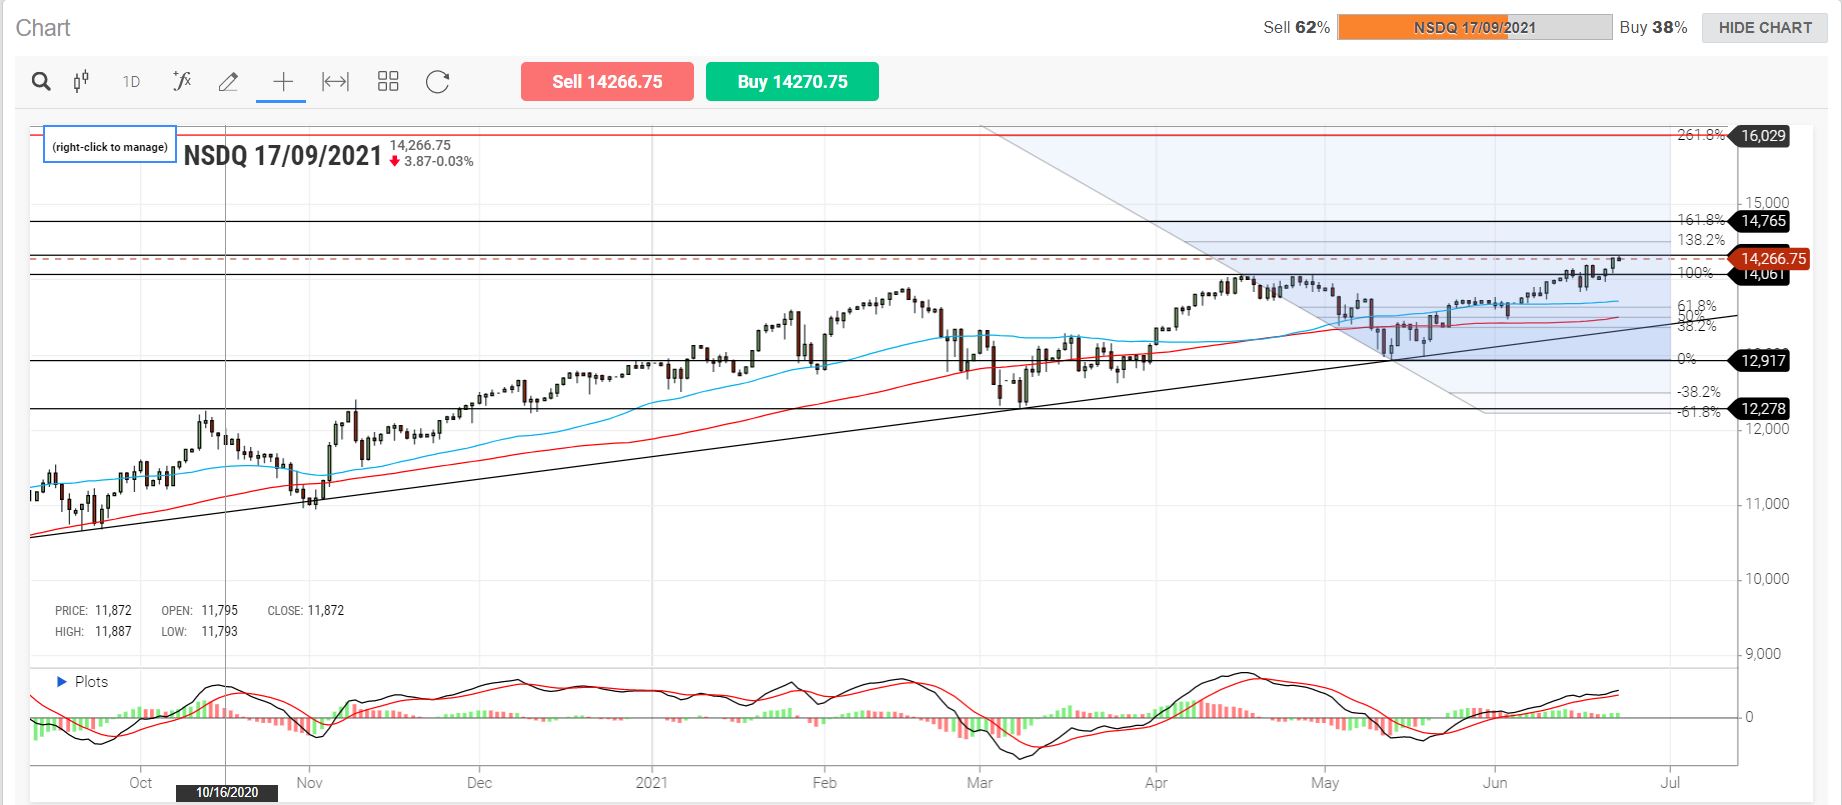This screenshot has height=805, width=1842.
Task: Click the Nov label on time axis
Action: click(309, 782)
